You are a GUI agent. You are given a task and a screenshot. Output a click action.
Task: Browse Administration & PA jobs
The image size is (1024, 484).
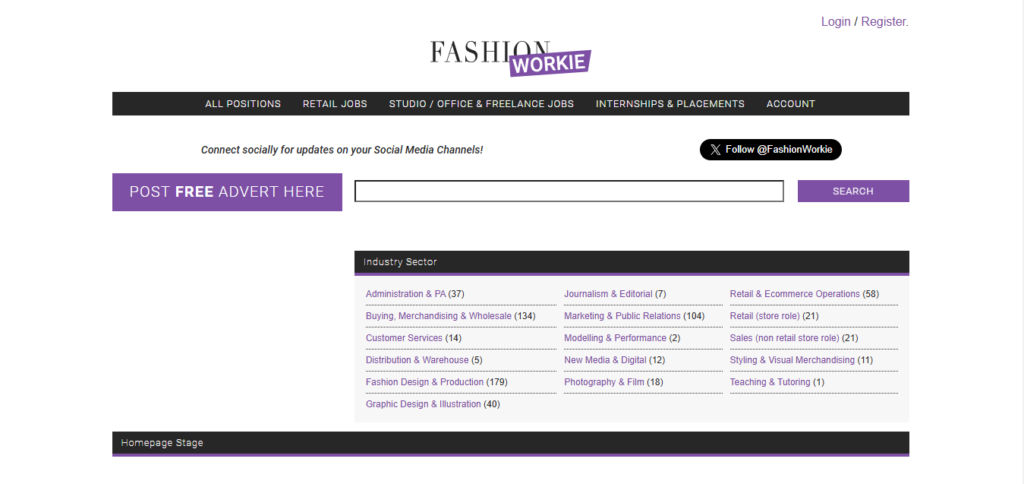[x=406, y=294]
